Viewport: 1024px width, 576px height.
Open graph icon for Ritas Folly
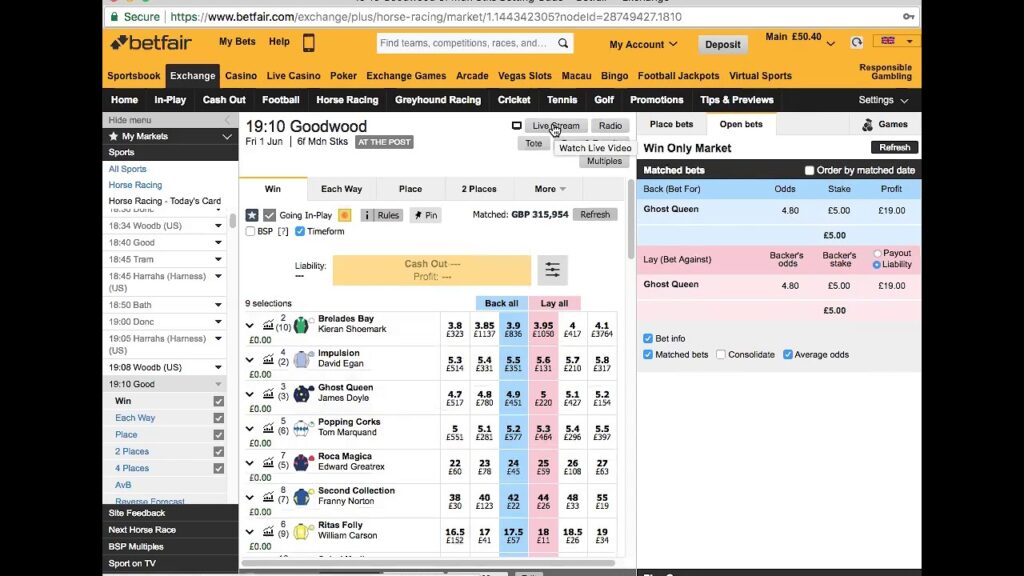pos(268,532)
